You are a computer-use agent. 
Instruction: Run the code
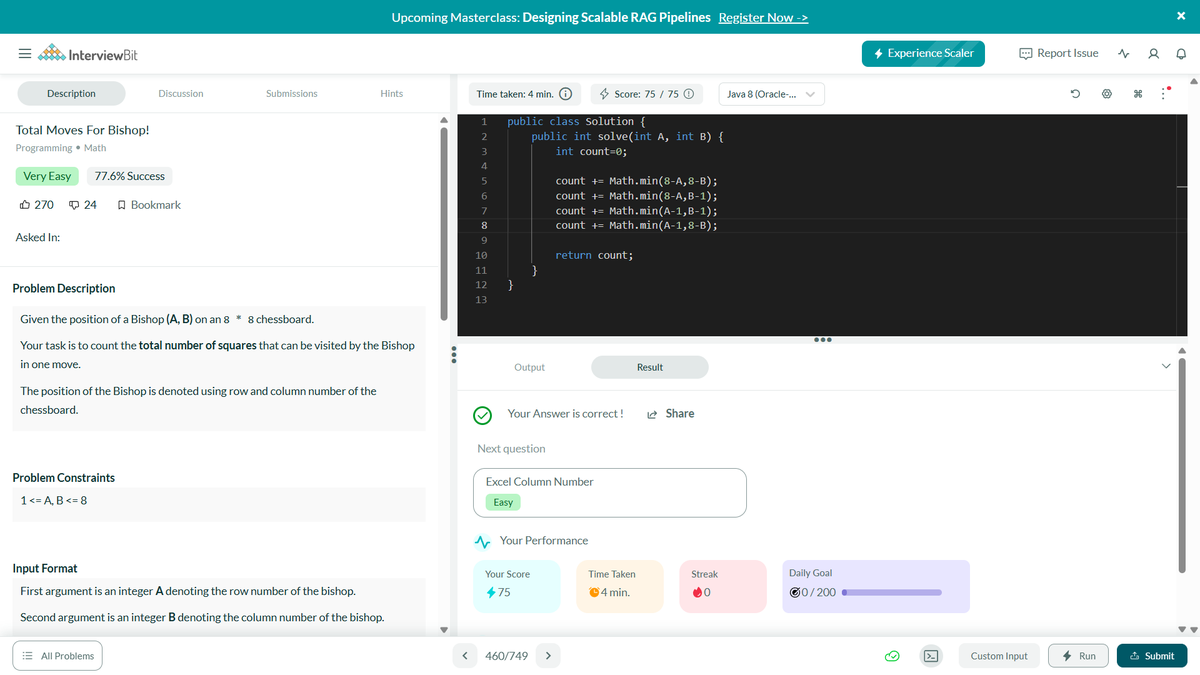point(1078,656)
